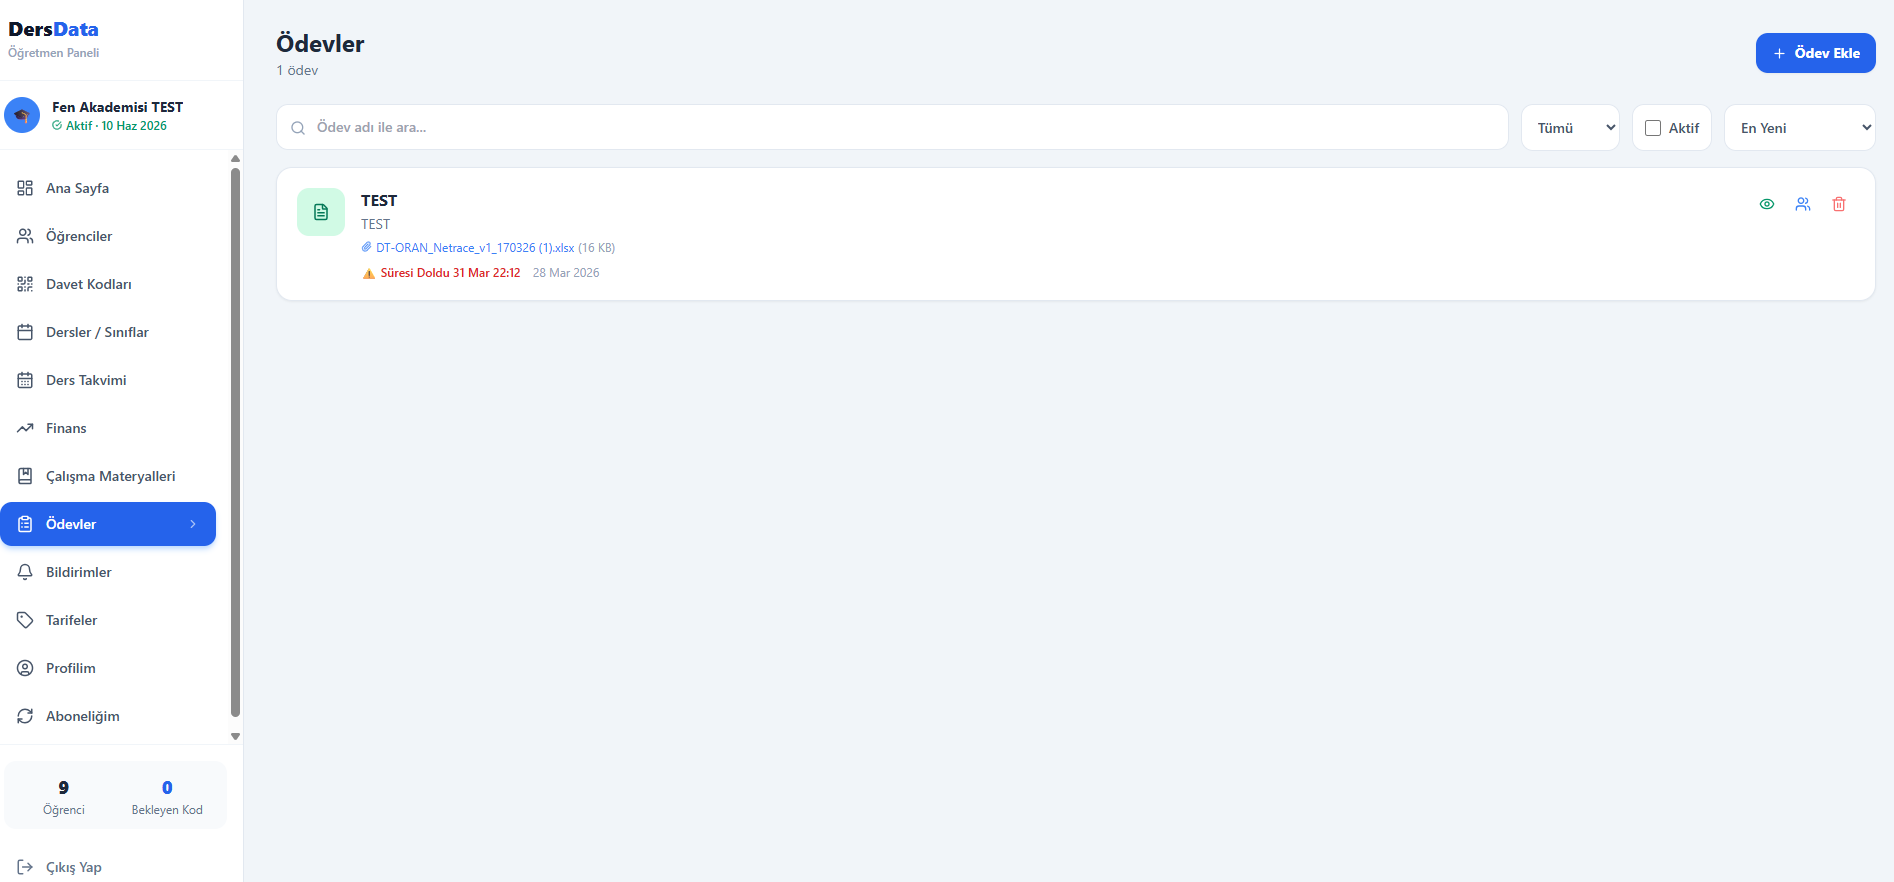The image size is (1894, 882).
Task: Click the bell icon for Bildirimler
Action: pyautogui.click(x=25, y=572)
